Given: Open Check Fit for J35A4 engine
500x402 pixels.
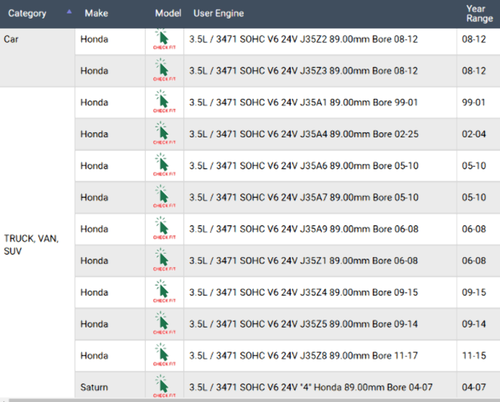Looking at the screenshot, I should coord(164,134).
